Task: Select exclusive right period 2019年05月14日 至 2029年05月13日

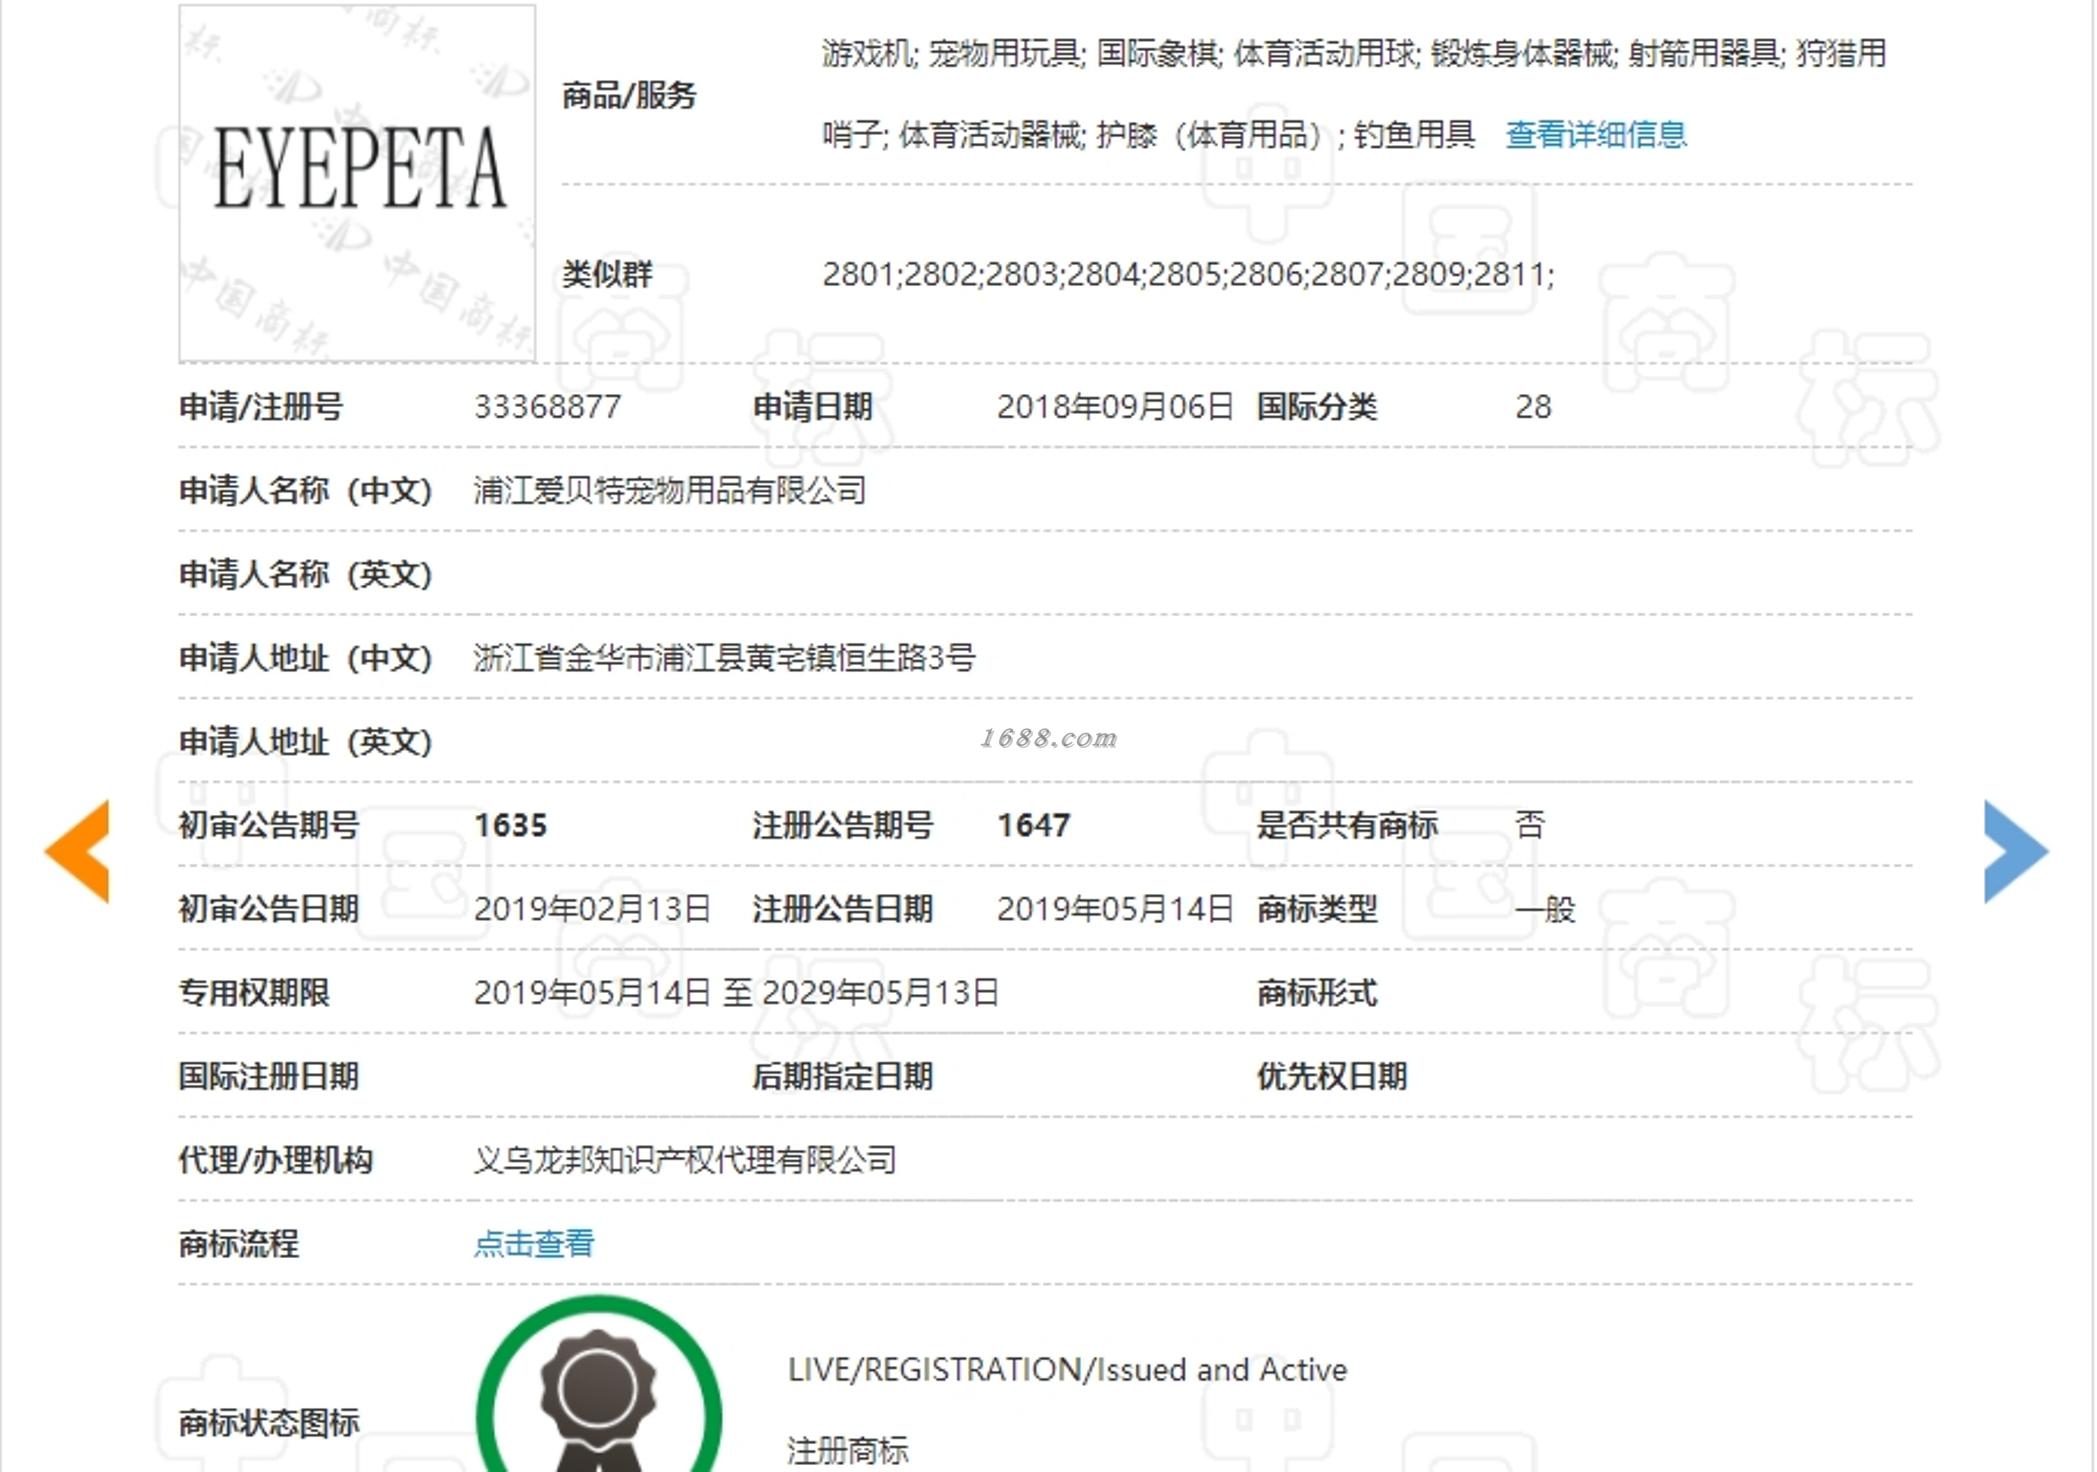Action: [x=736, y=993]
